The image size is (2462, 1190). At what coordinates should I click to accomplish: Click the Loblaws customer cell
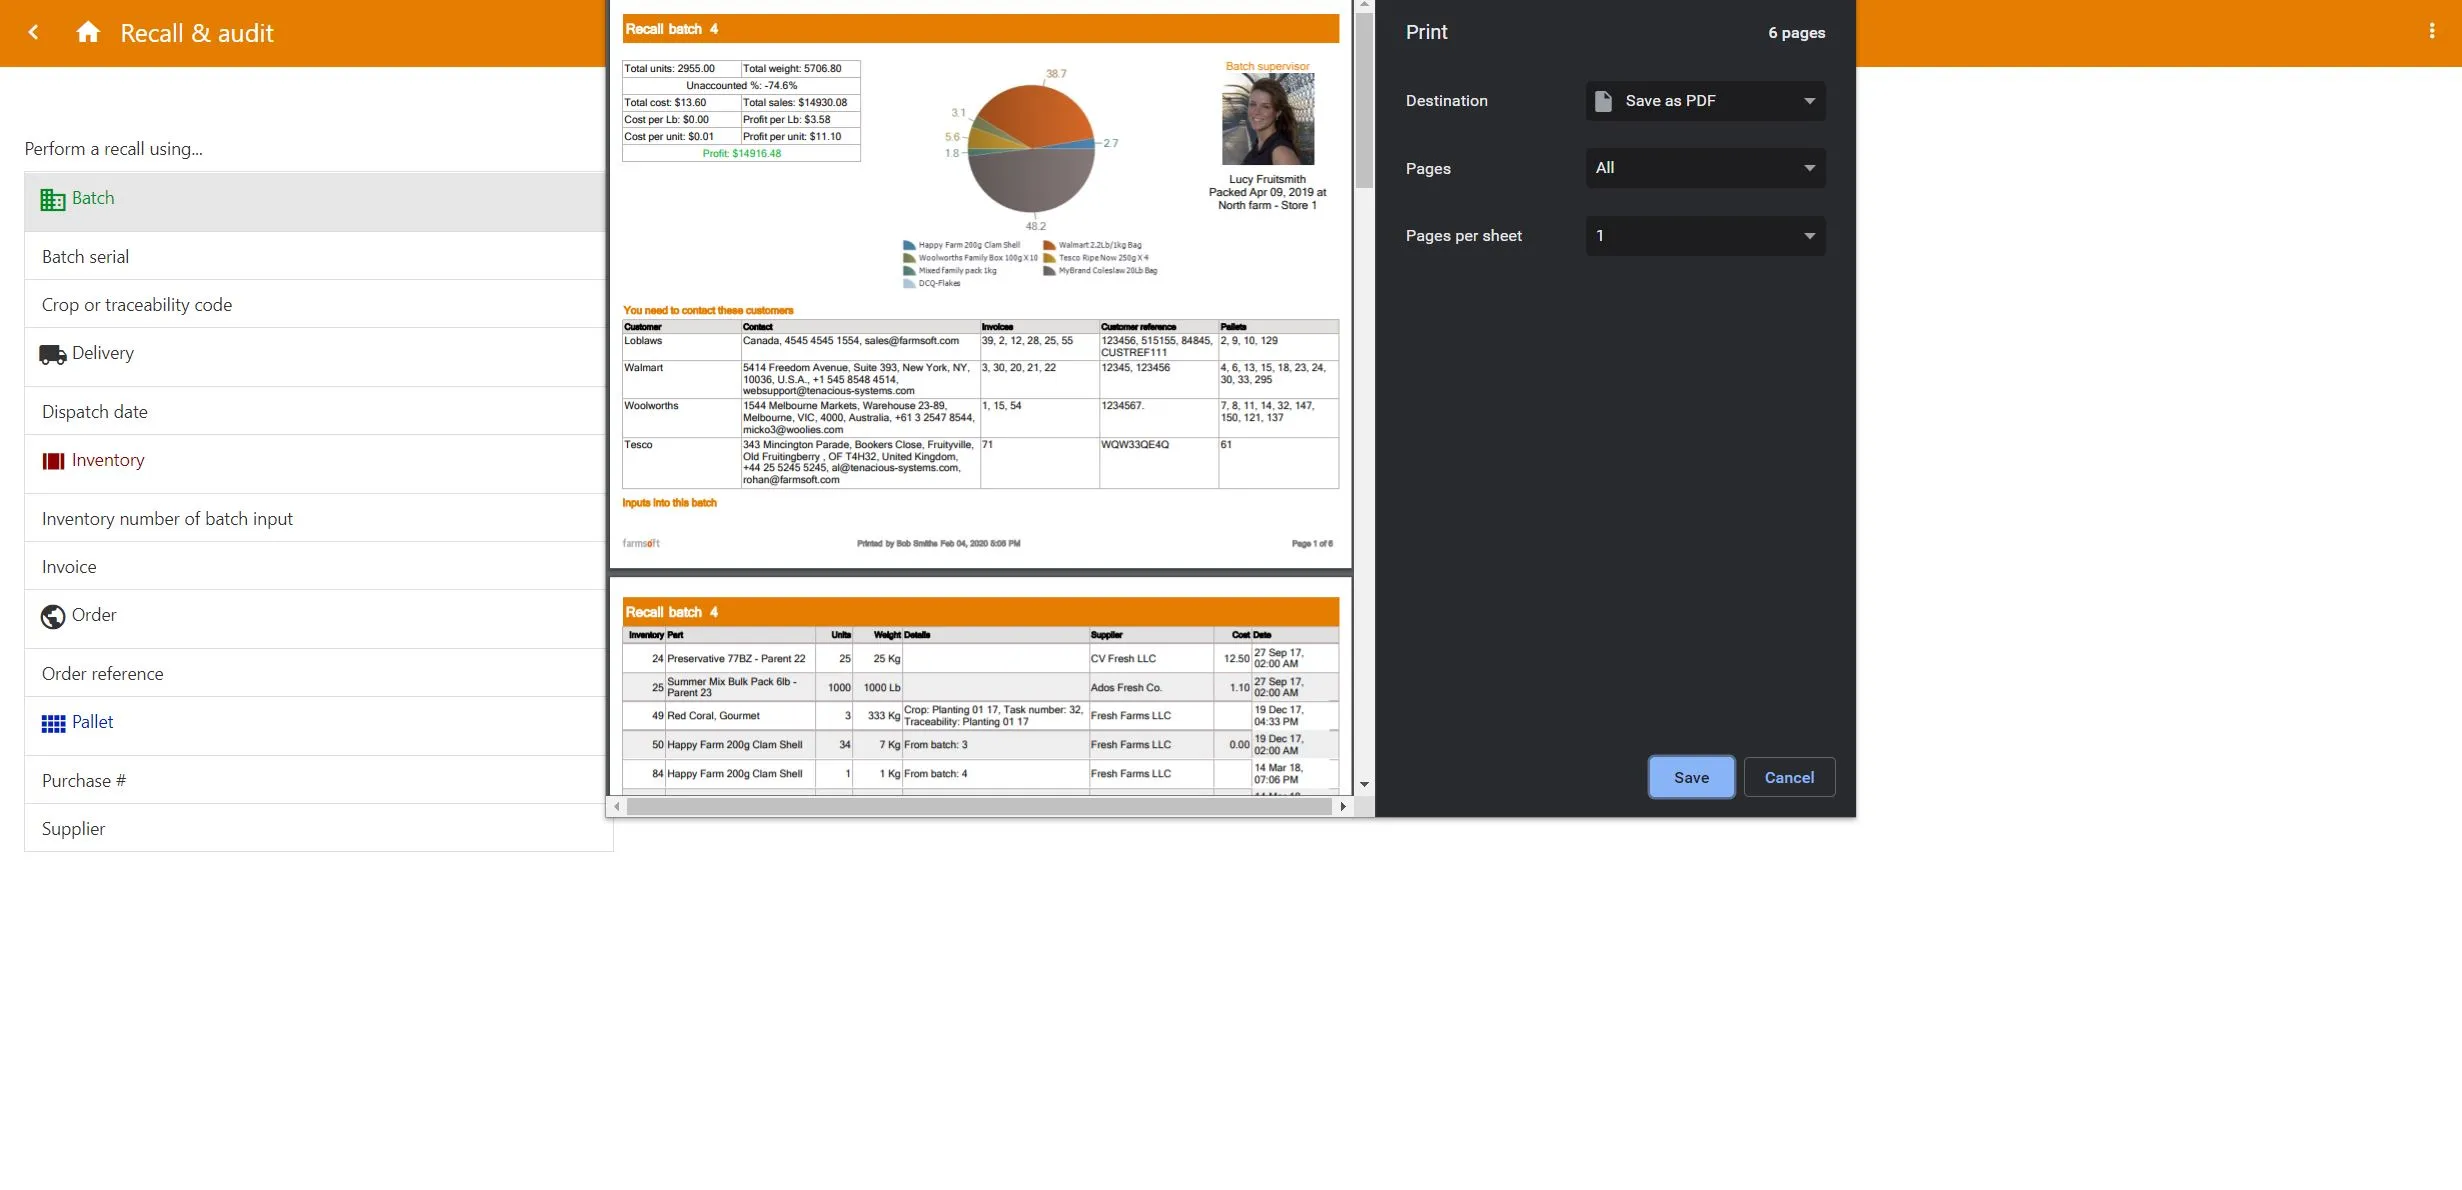click(x=681, y=347)
